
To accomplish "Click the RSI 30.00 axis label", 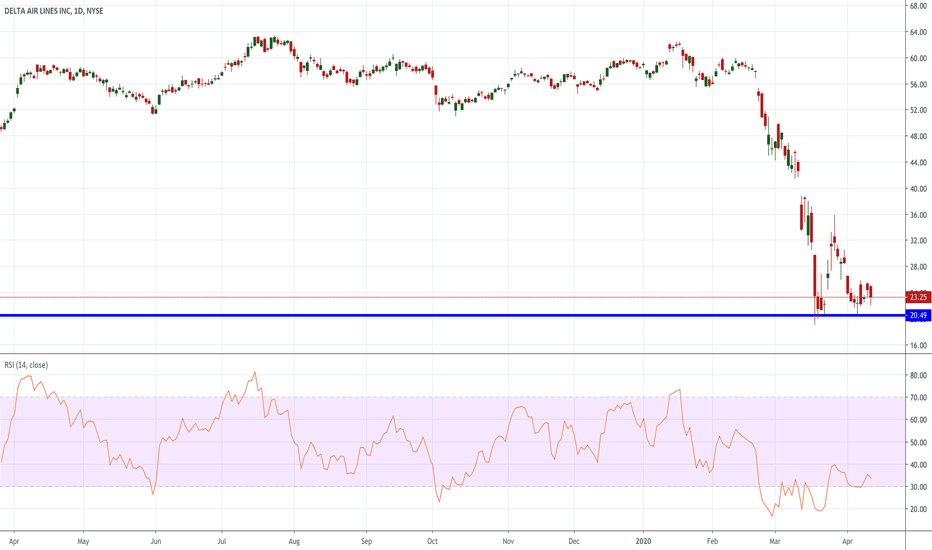I will 918,487.
